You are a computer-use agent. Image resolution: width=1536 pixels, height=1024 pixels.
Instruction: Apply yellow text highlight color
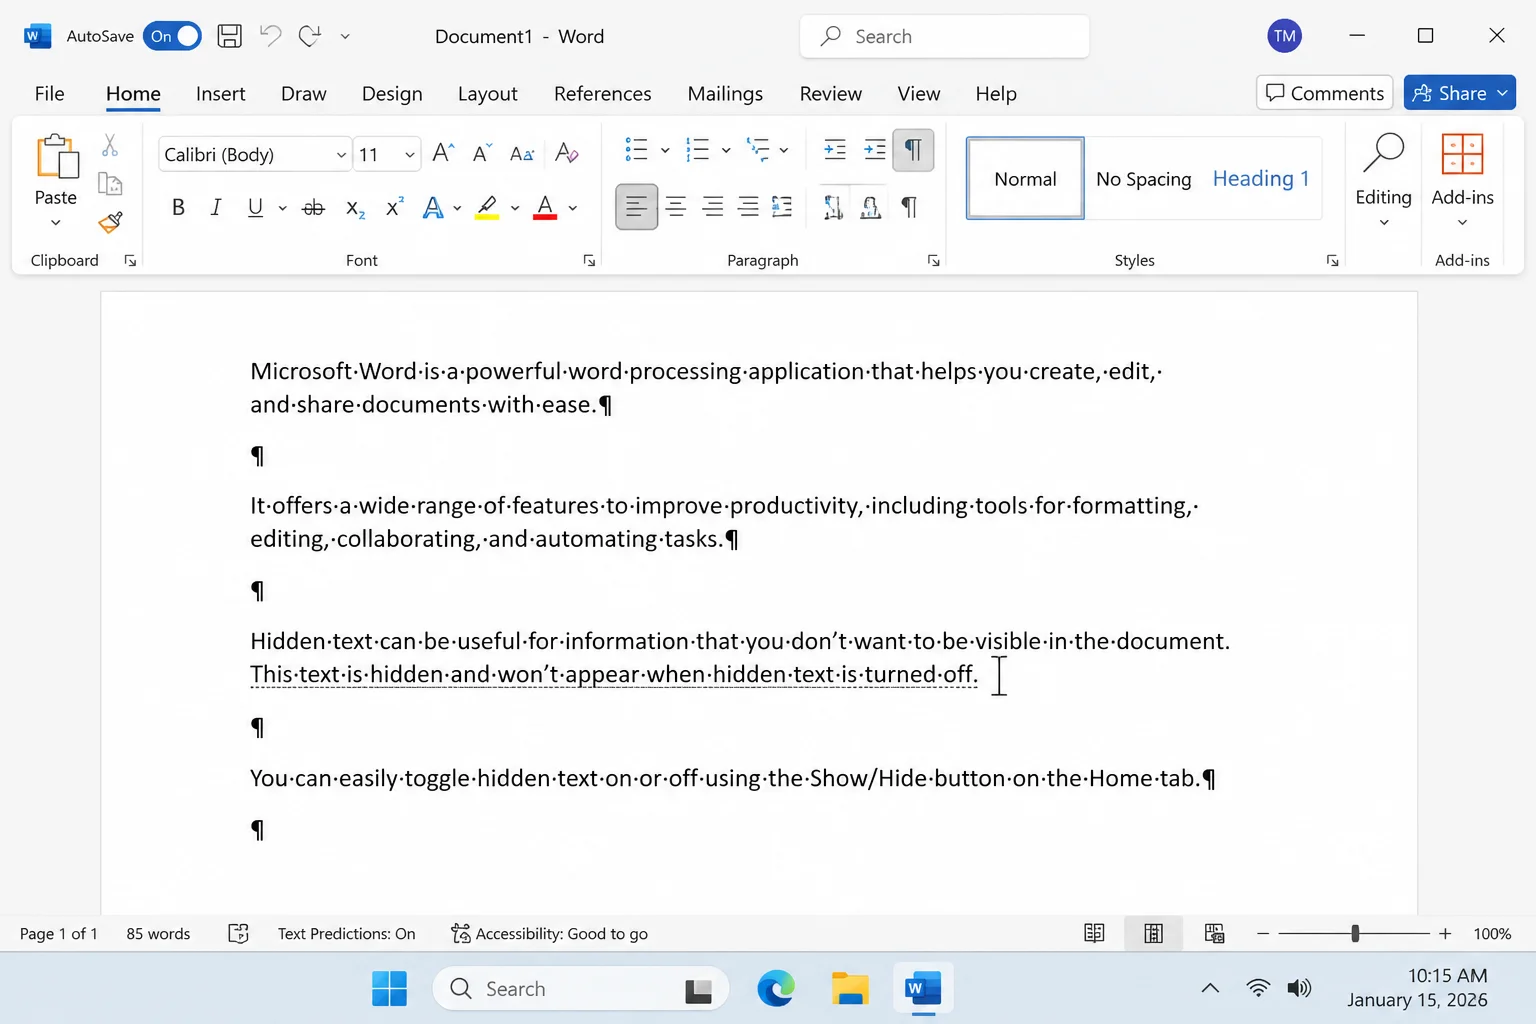(x=487, y=207)
